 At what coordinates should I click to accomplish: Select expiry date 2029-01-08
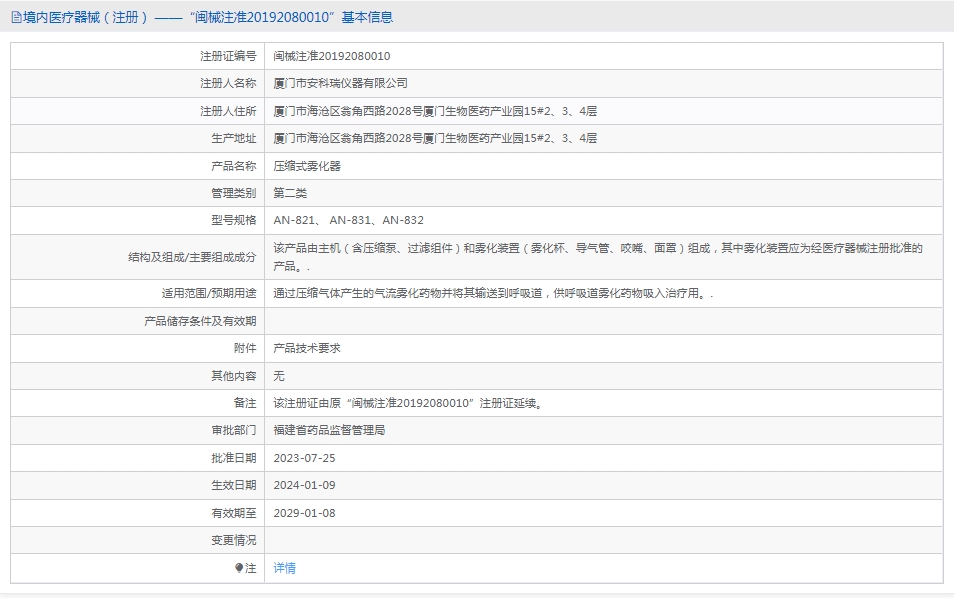click(x=304, y=513)
